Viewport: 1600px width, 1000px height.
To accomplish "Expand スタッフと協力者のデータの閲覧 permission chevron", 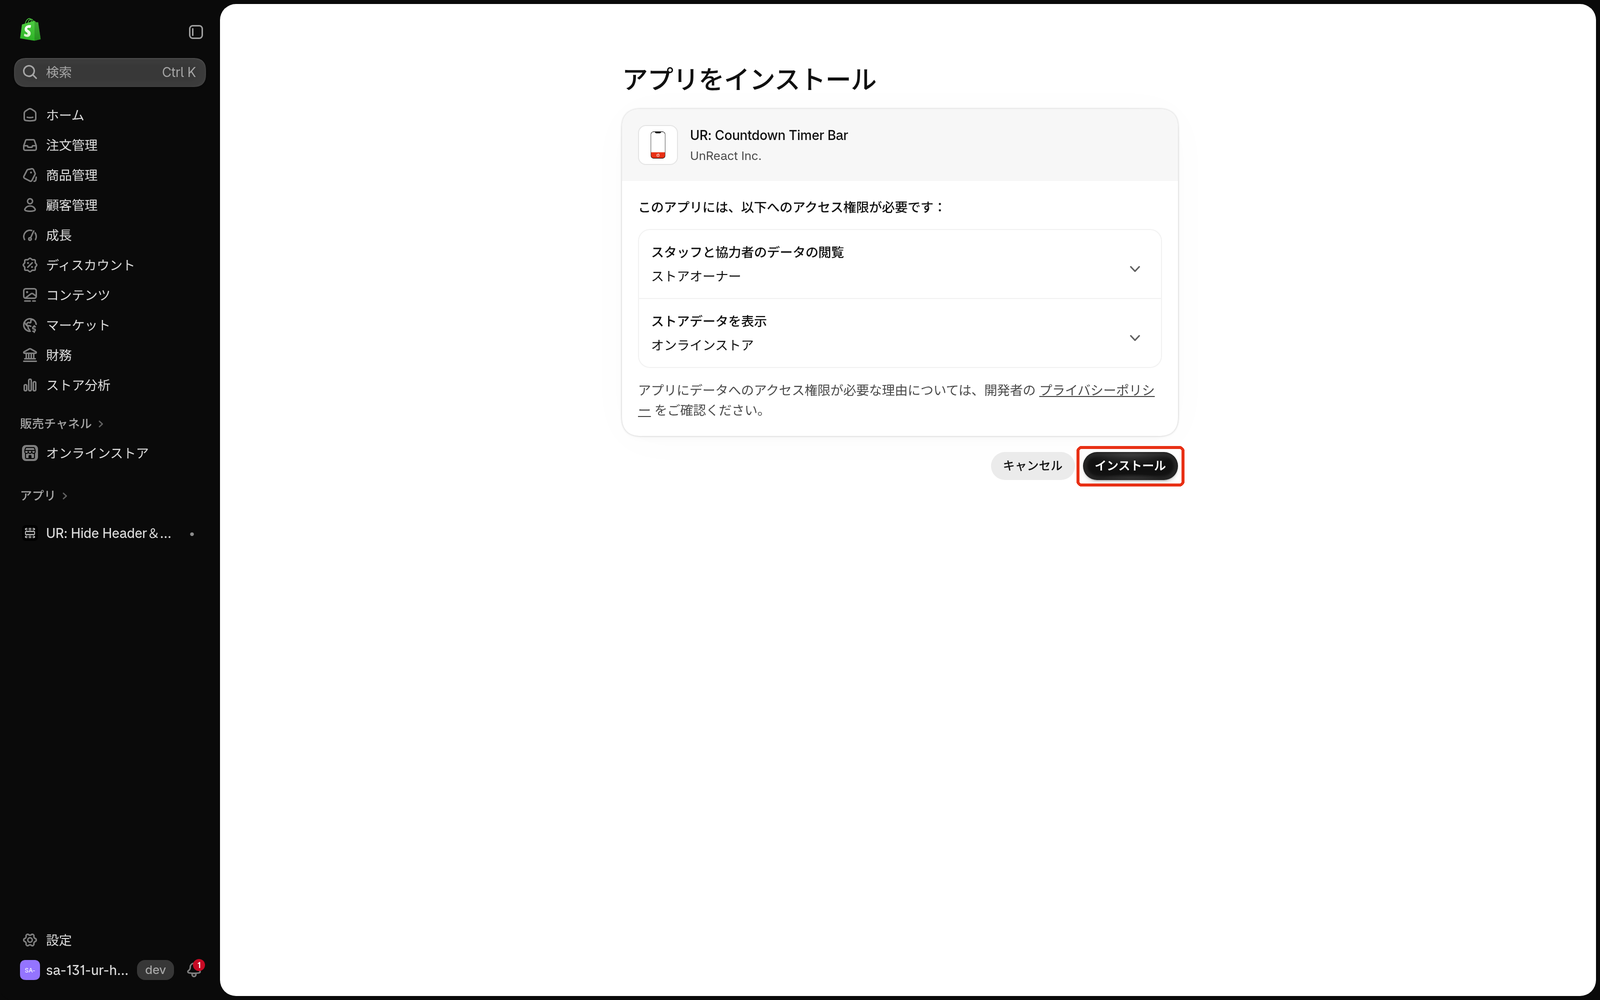I will 1135,269.
